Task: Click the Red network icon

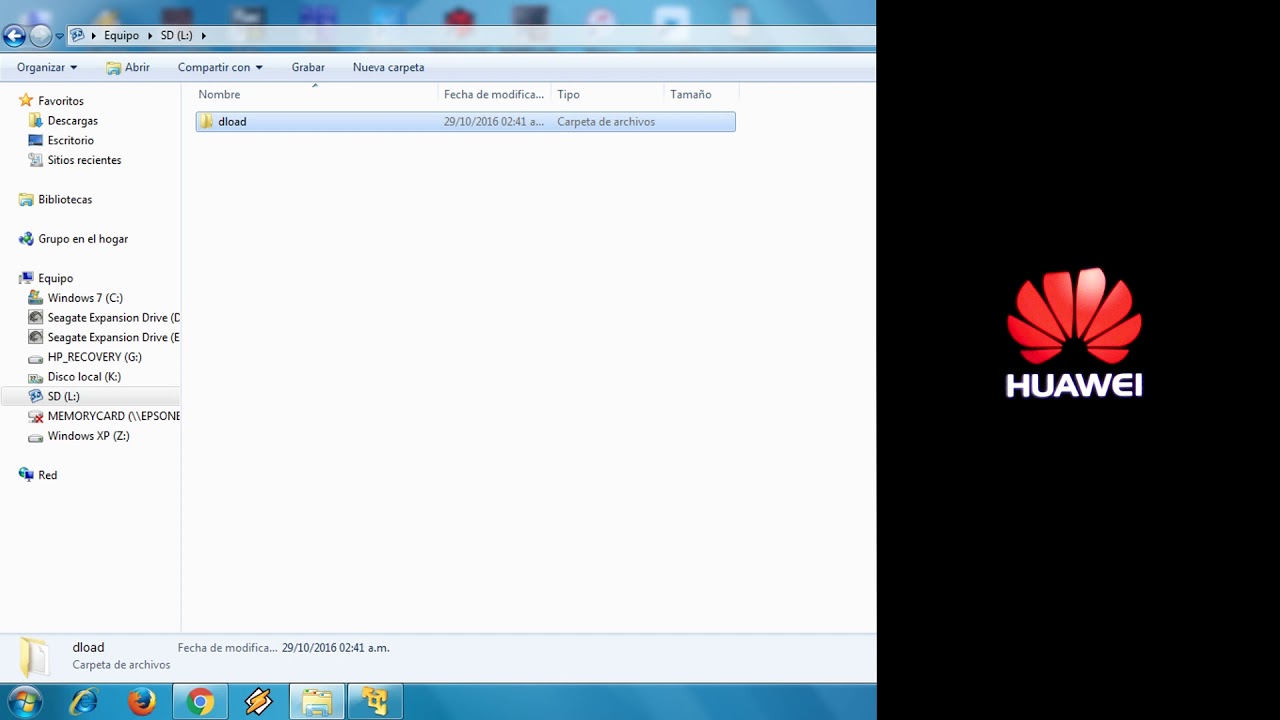Action: pyautogui.click(x=26, y=475)
